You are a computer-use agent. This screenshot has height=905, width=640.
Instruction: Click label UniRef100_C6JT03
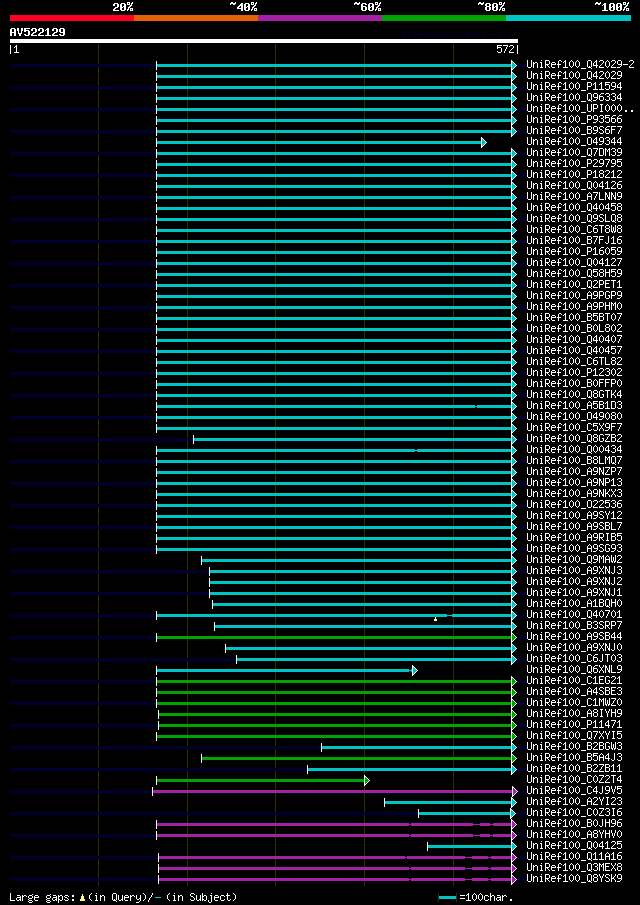coord(574,659)
